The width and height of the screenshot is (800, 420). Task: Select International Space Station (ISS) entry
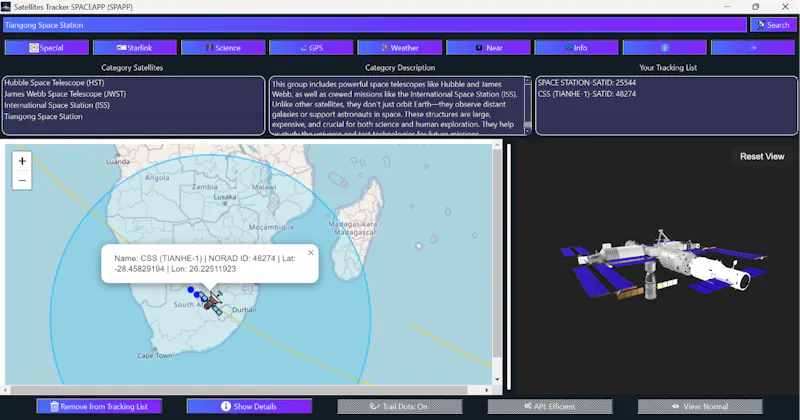pyautogui.click(x=57, y=105)
